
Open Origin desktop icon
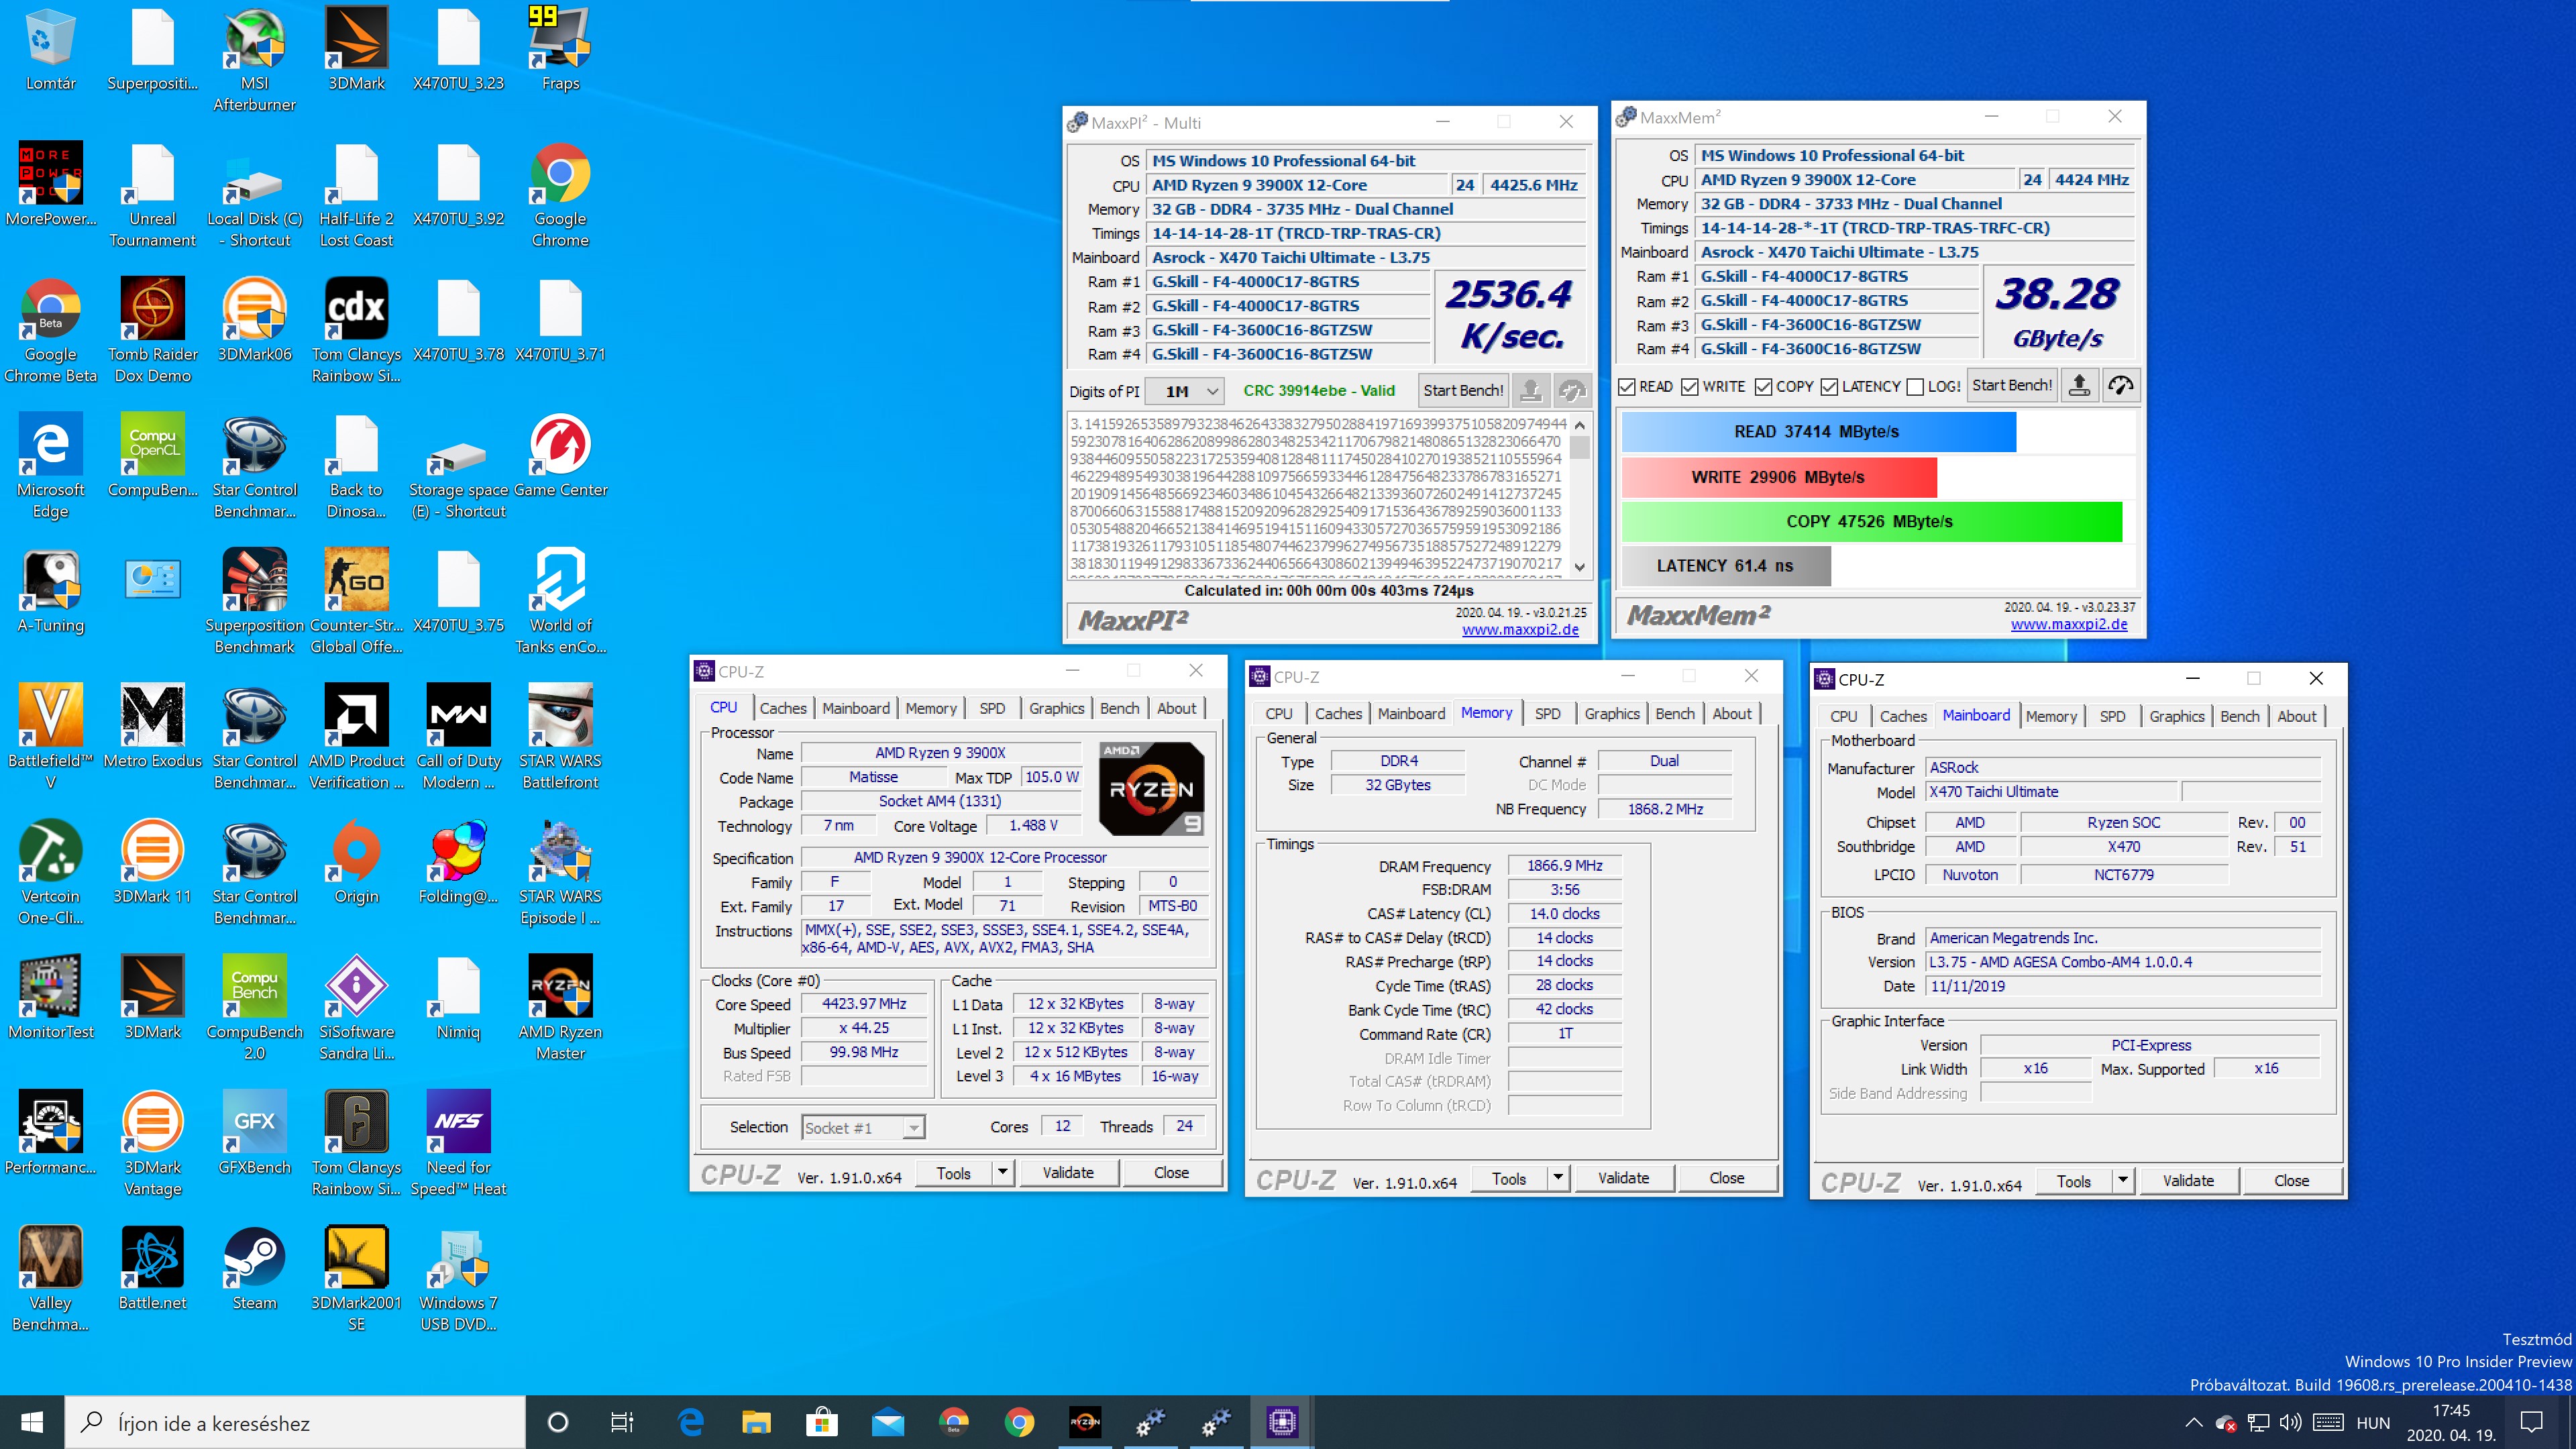(x=356, y=863)
